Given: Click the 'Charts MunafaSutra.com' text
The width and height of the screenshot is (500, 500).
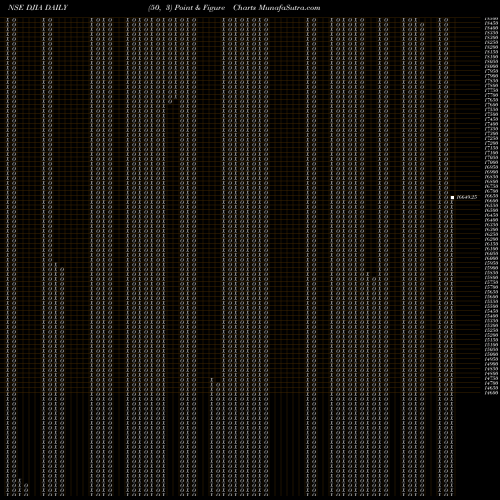Looking at the screenshot, I should point(277,7).
